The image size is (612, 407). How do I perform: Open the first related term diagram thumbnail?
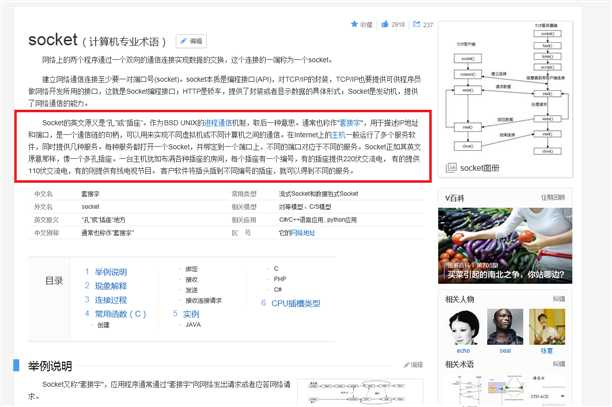tap(467, 389)
